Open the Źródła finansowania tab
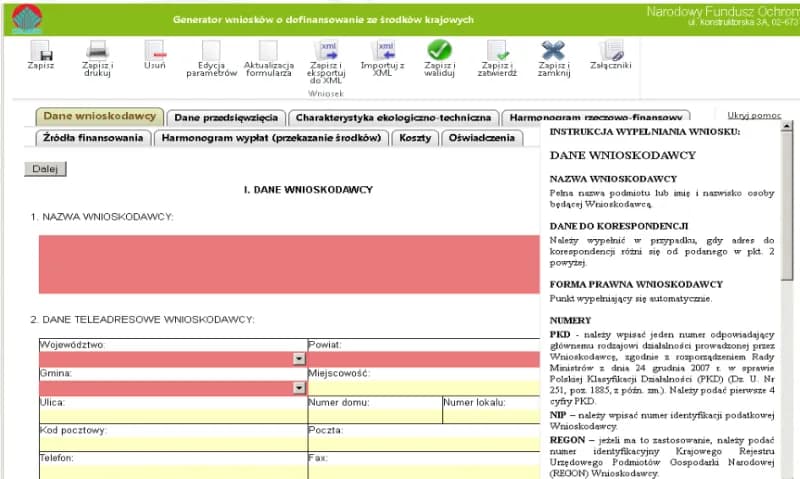 tap(94, 138)
